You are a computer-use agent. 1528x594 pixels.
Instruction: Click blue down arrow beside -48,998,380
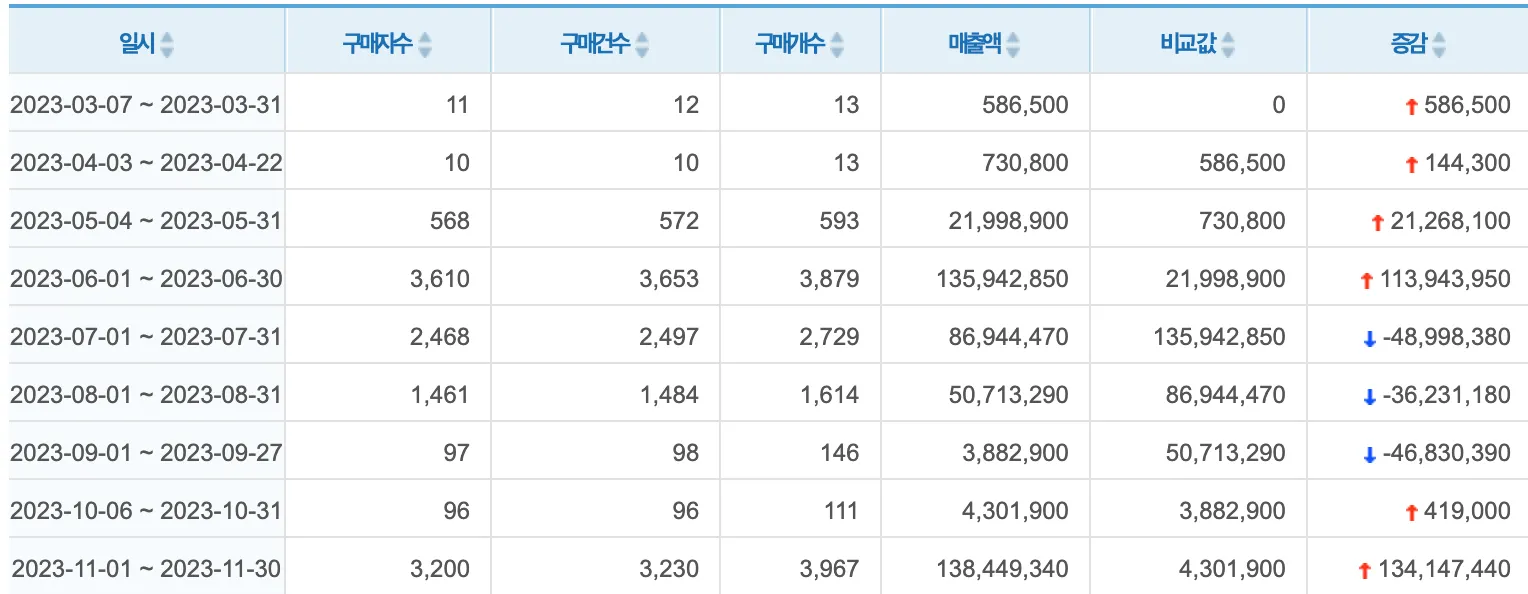pos(1369,339)
